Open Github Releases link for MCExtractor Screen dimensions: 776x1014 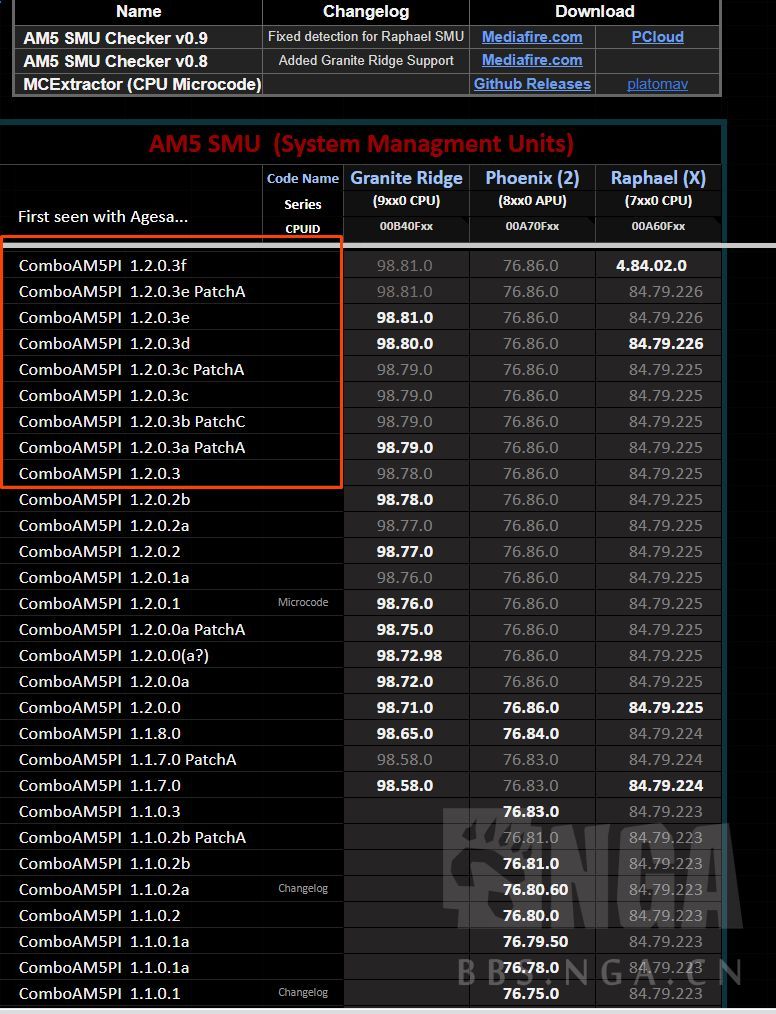[x=532, y=85]
